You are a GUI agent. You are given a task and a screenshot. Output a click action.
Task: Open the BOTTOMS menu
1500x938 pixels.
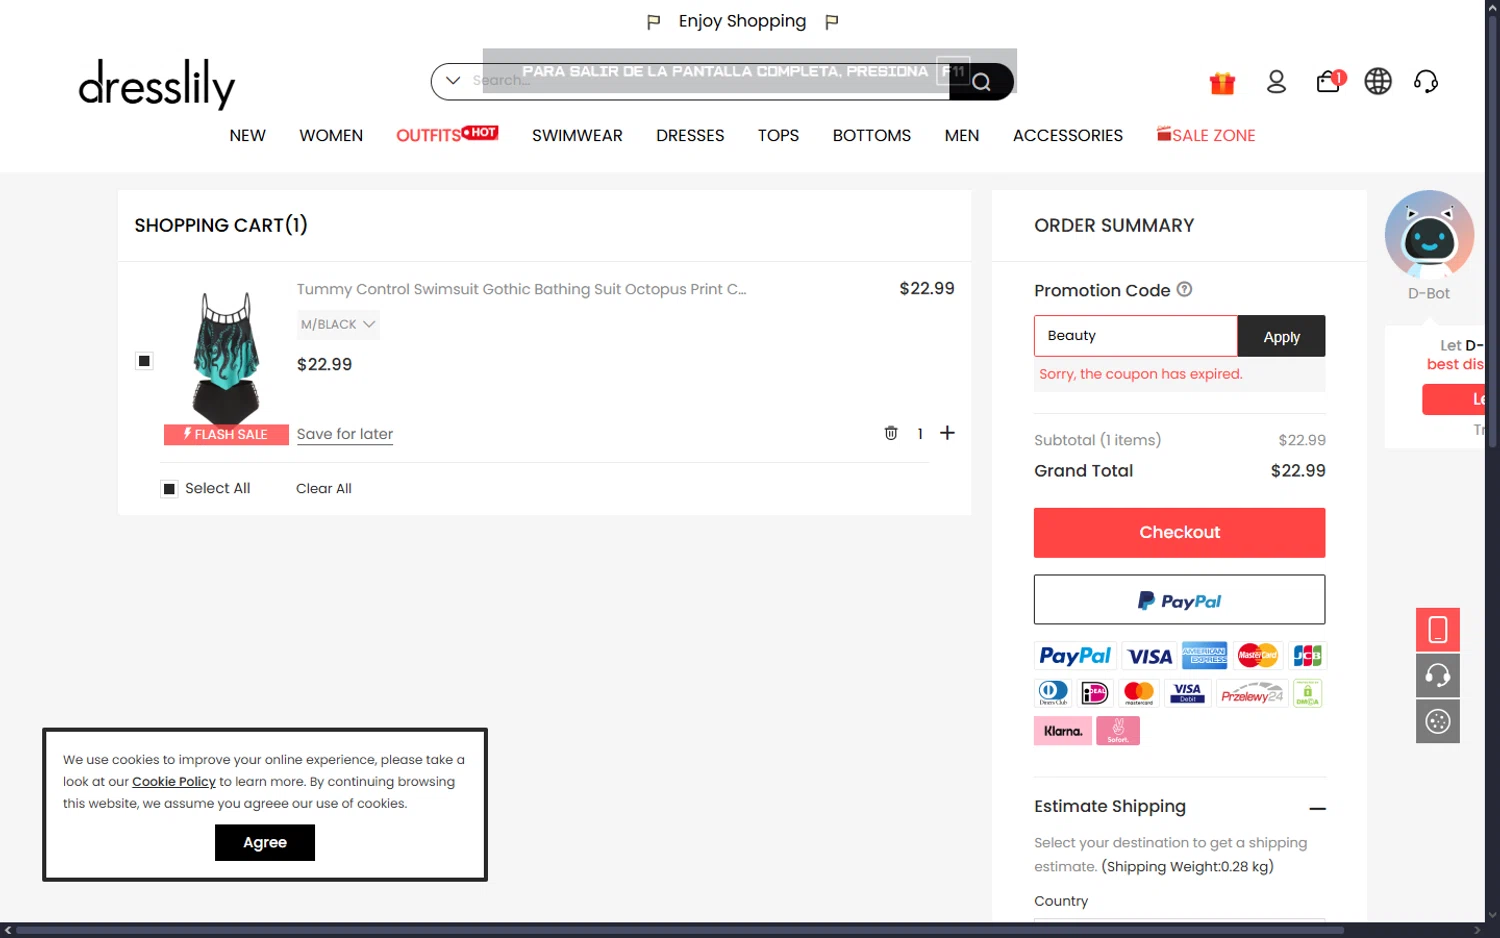[x=872, y=135]
